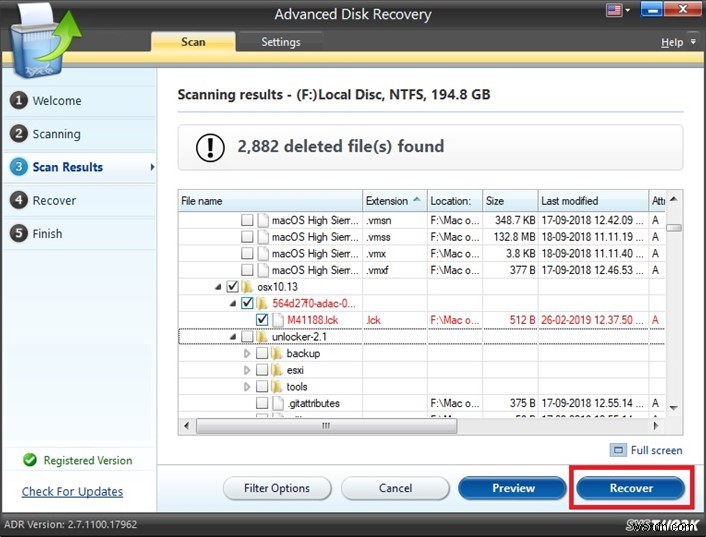Check the .gitattributes file checkbox
Viewport: 706px width, 537px height.
click(x=262, y=403)
